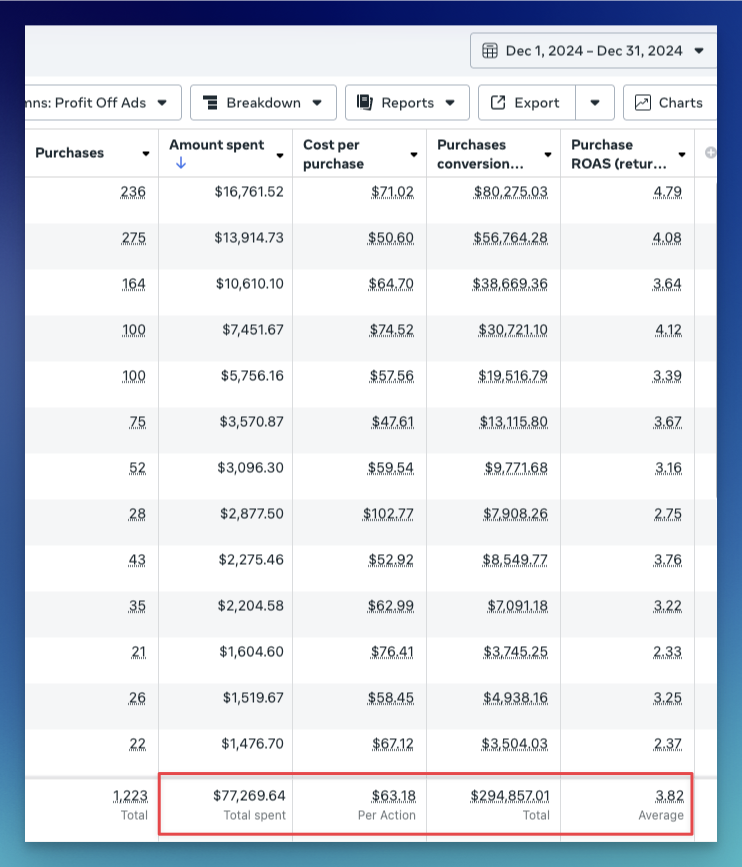Expand the Export options arrow
This screenshot has height=867, width=742.
(595, 103)
